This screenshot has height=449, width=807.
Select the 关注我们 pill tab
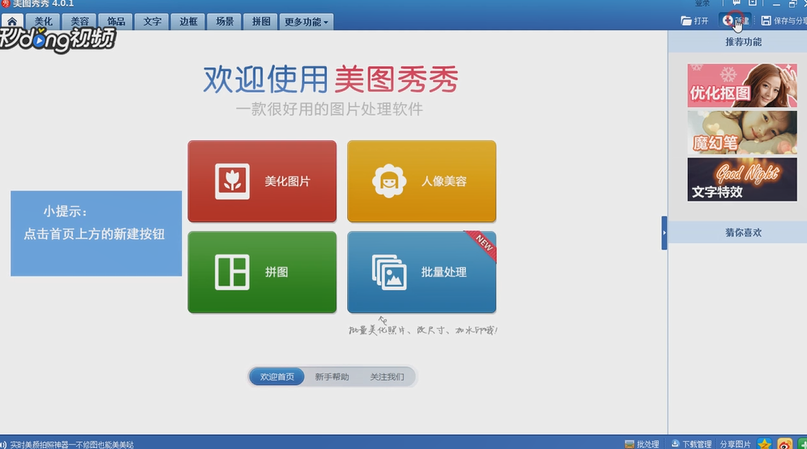[387, 377]
